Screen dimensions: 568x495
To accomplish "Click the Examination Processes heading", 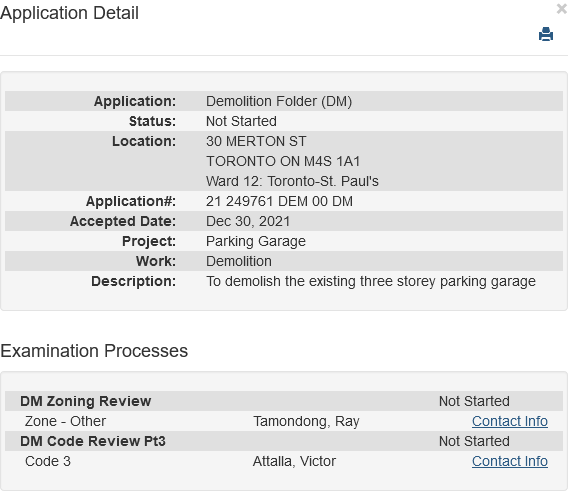I will tap(94, 351).
